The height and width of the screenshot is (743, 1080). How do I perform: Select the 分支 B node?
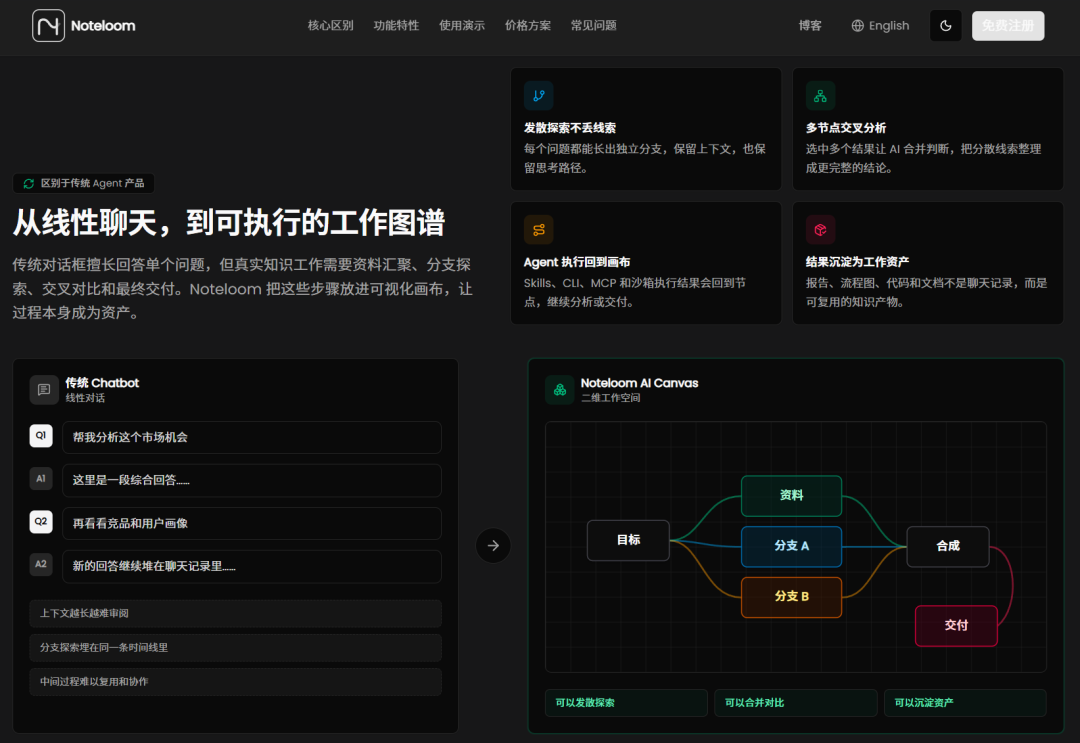click(x=791, y=597)
